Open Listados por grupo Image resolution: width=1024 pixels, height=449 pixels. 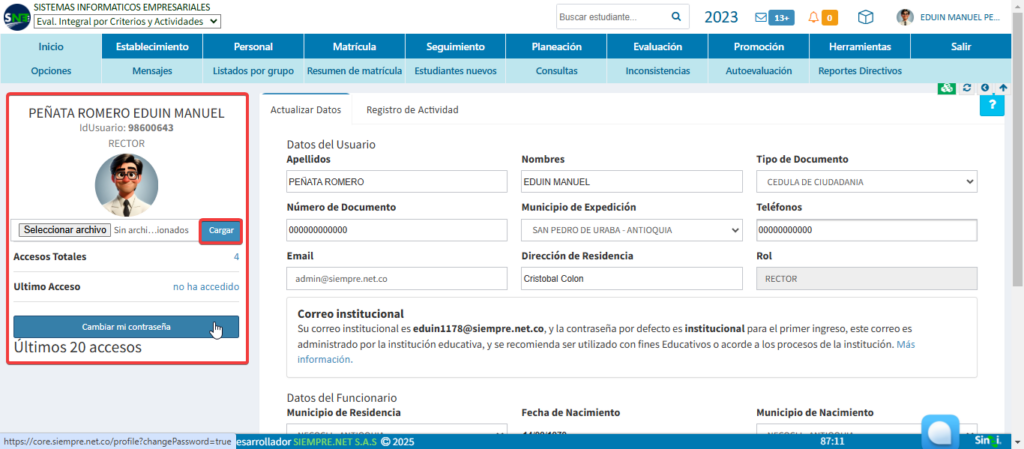pyautogui.click(x=253, y=70)
